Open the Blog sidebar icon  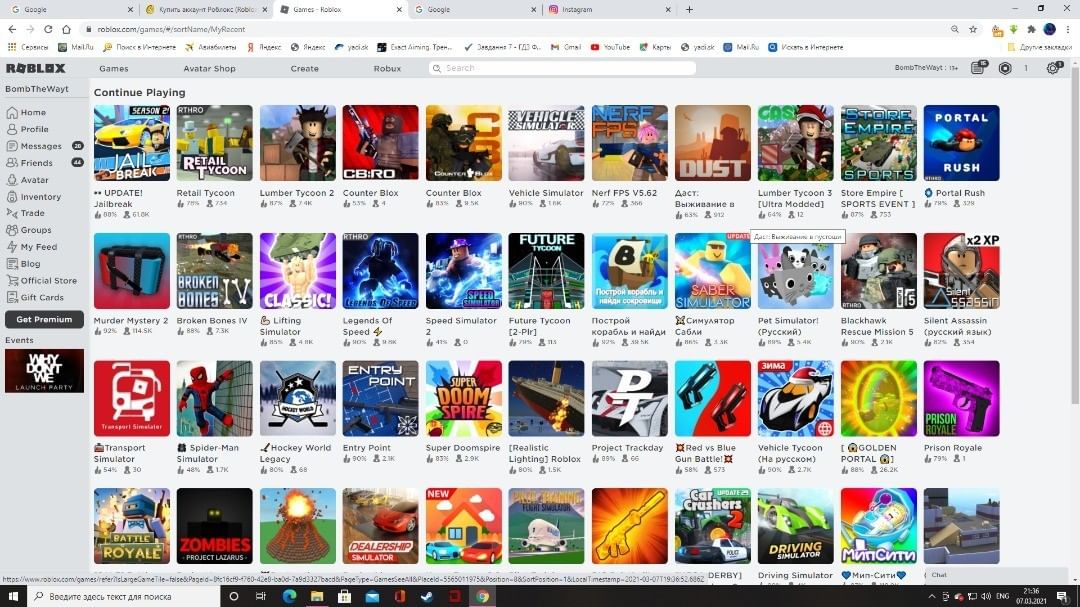(12, 263)
